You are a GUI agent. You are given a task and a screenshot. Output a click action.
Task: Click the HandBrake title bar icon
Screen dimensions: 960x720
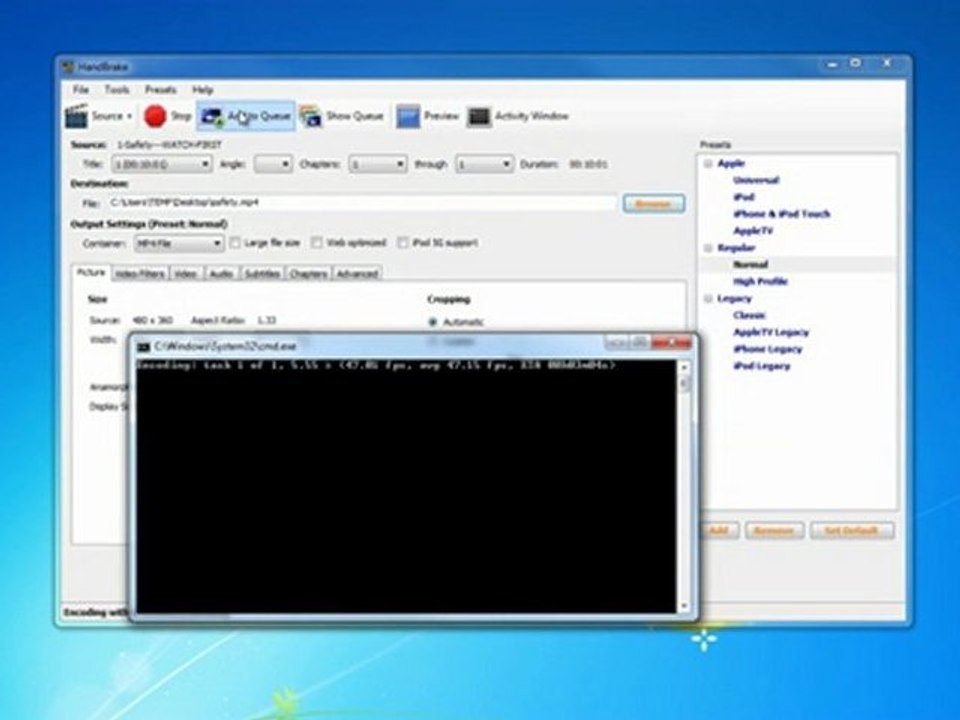[68, 67]
